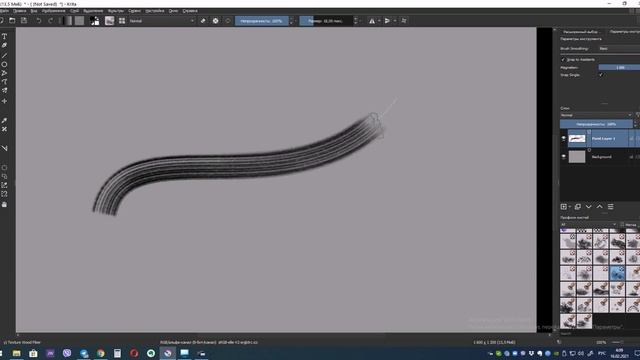Select Paint Layer 1 row
Screen dimensions: 640x360
[x=600, y=138]
